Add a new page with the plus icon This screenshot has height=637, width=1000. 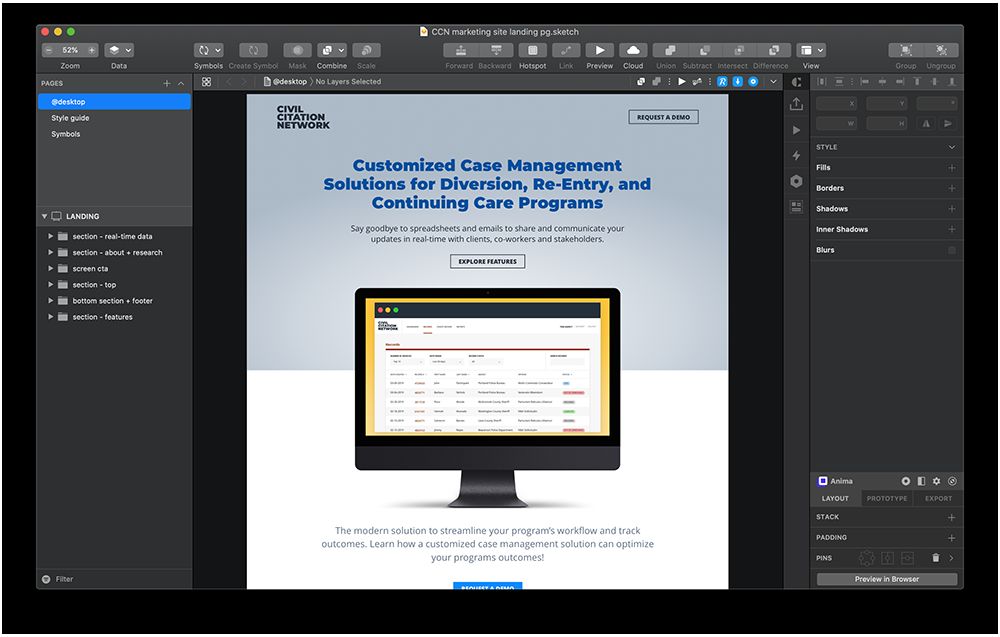(x=167, y=84)
